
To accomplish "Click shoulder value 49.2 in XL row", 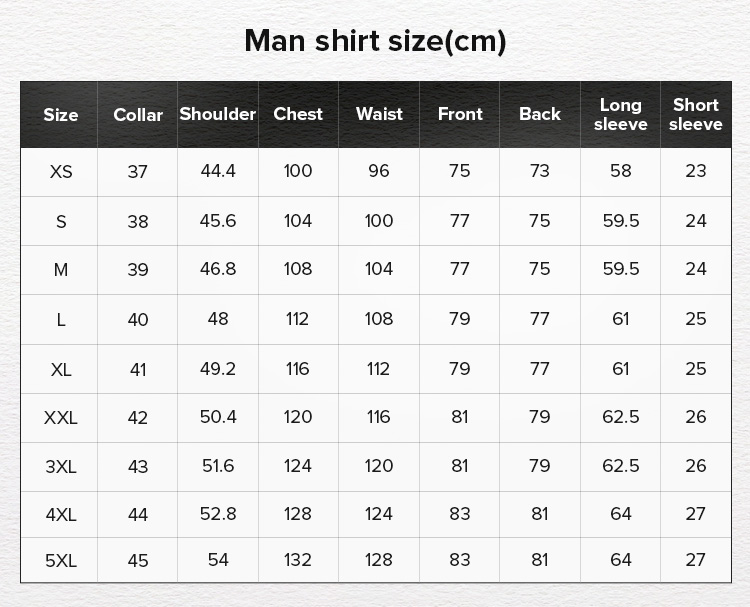I will 218,369.
